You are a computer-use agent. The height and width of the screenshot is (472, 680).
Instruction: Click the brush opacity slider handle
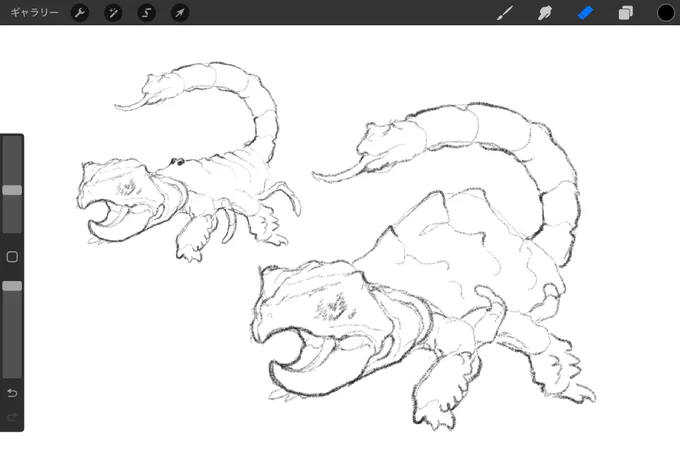pos(12,286)
